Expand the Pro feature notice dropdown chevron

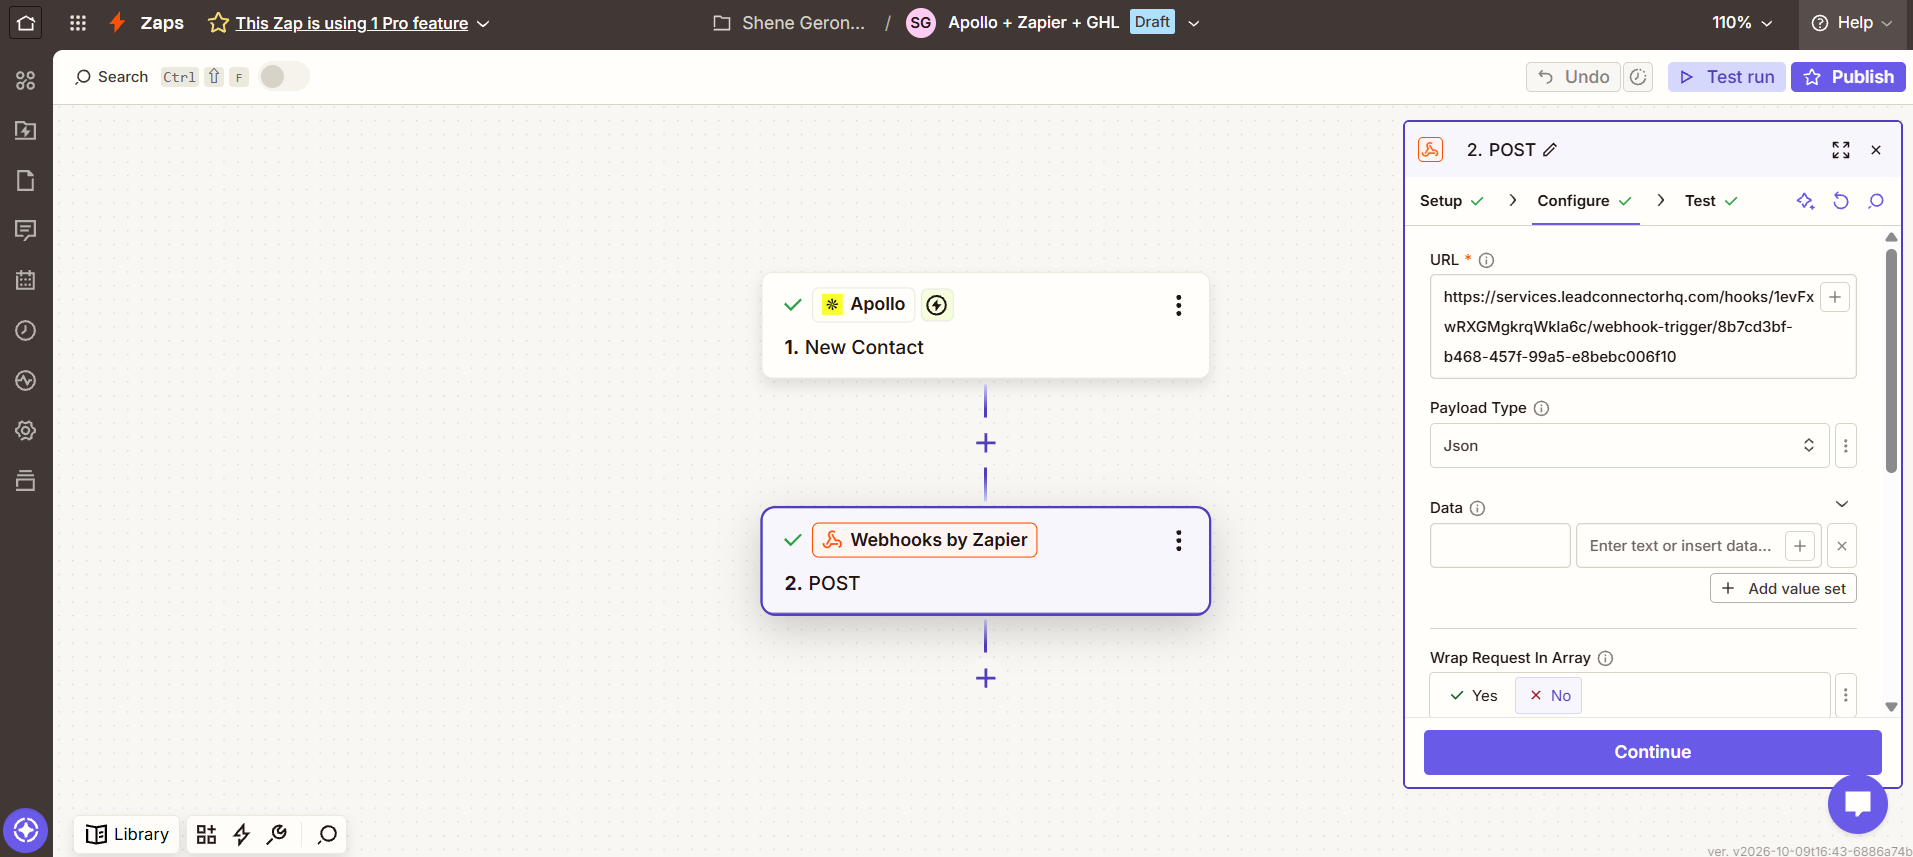[483, 24]
